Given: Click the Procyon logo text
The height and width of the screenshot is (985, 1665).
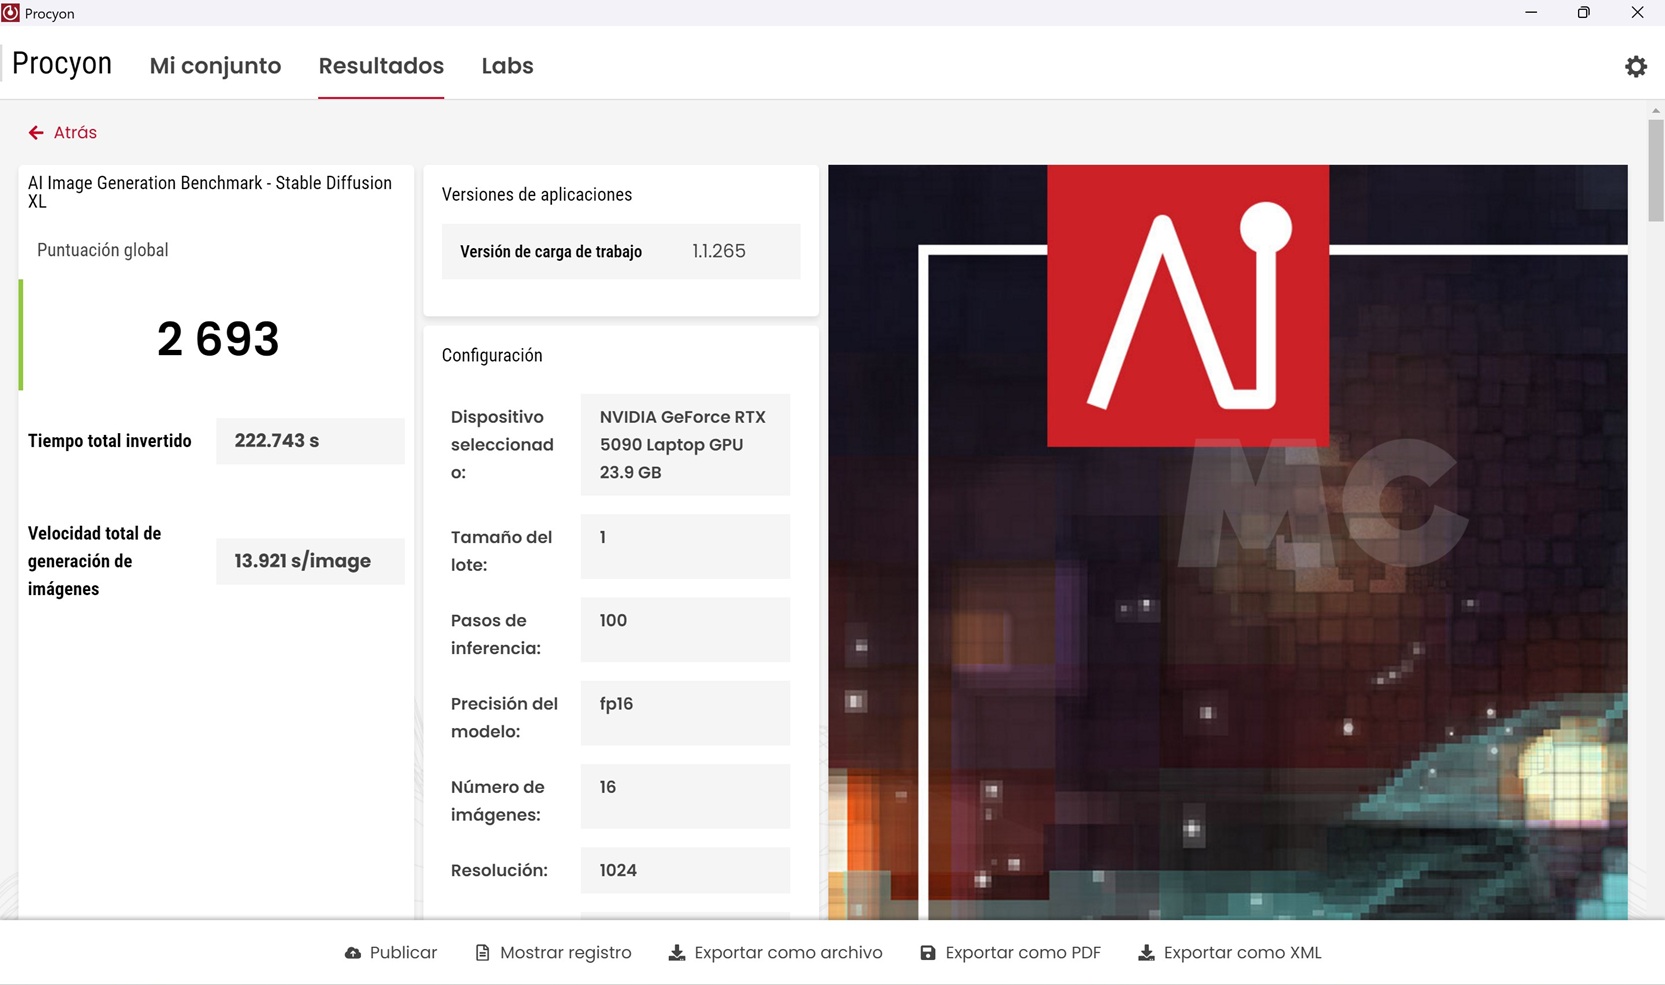Looking at the screenshot, I should pyautogui.click(x=62, y=64).
